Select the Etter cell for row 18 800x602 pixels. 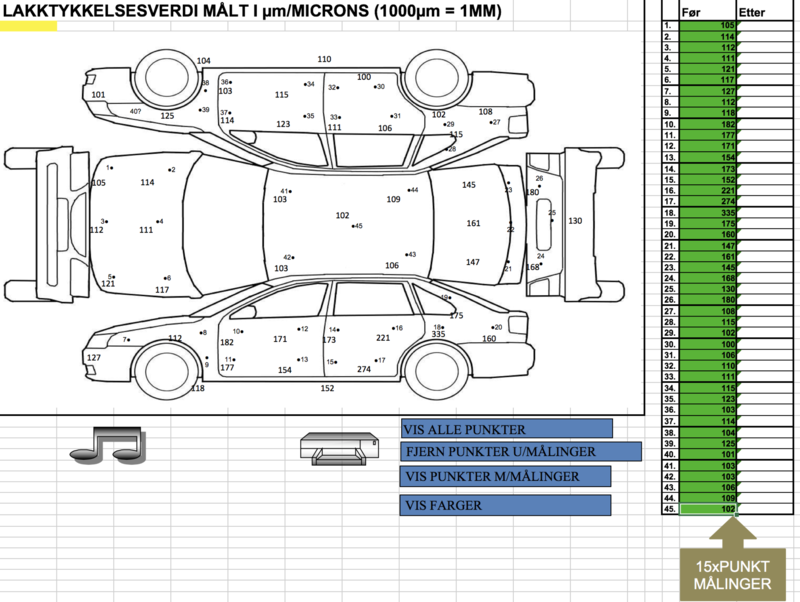(765, 213)
